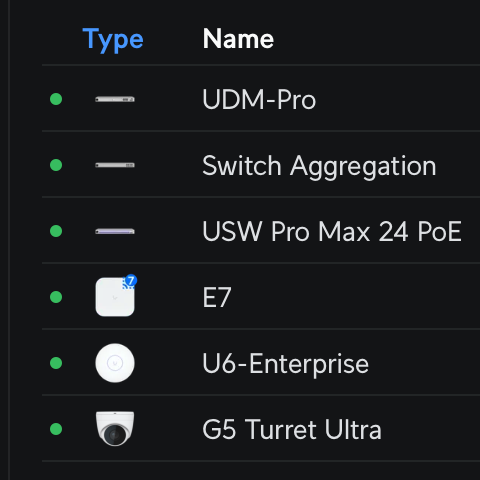
Task: Click the U6-Enterprise access point icon
Action: click(115, 363)
